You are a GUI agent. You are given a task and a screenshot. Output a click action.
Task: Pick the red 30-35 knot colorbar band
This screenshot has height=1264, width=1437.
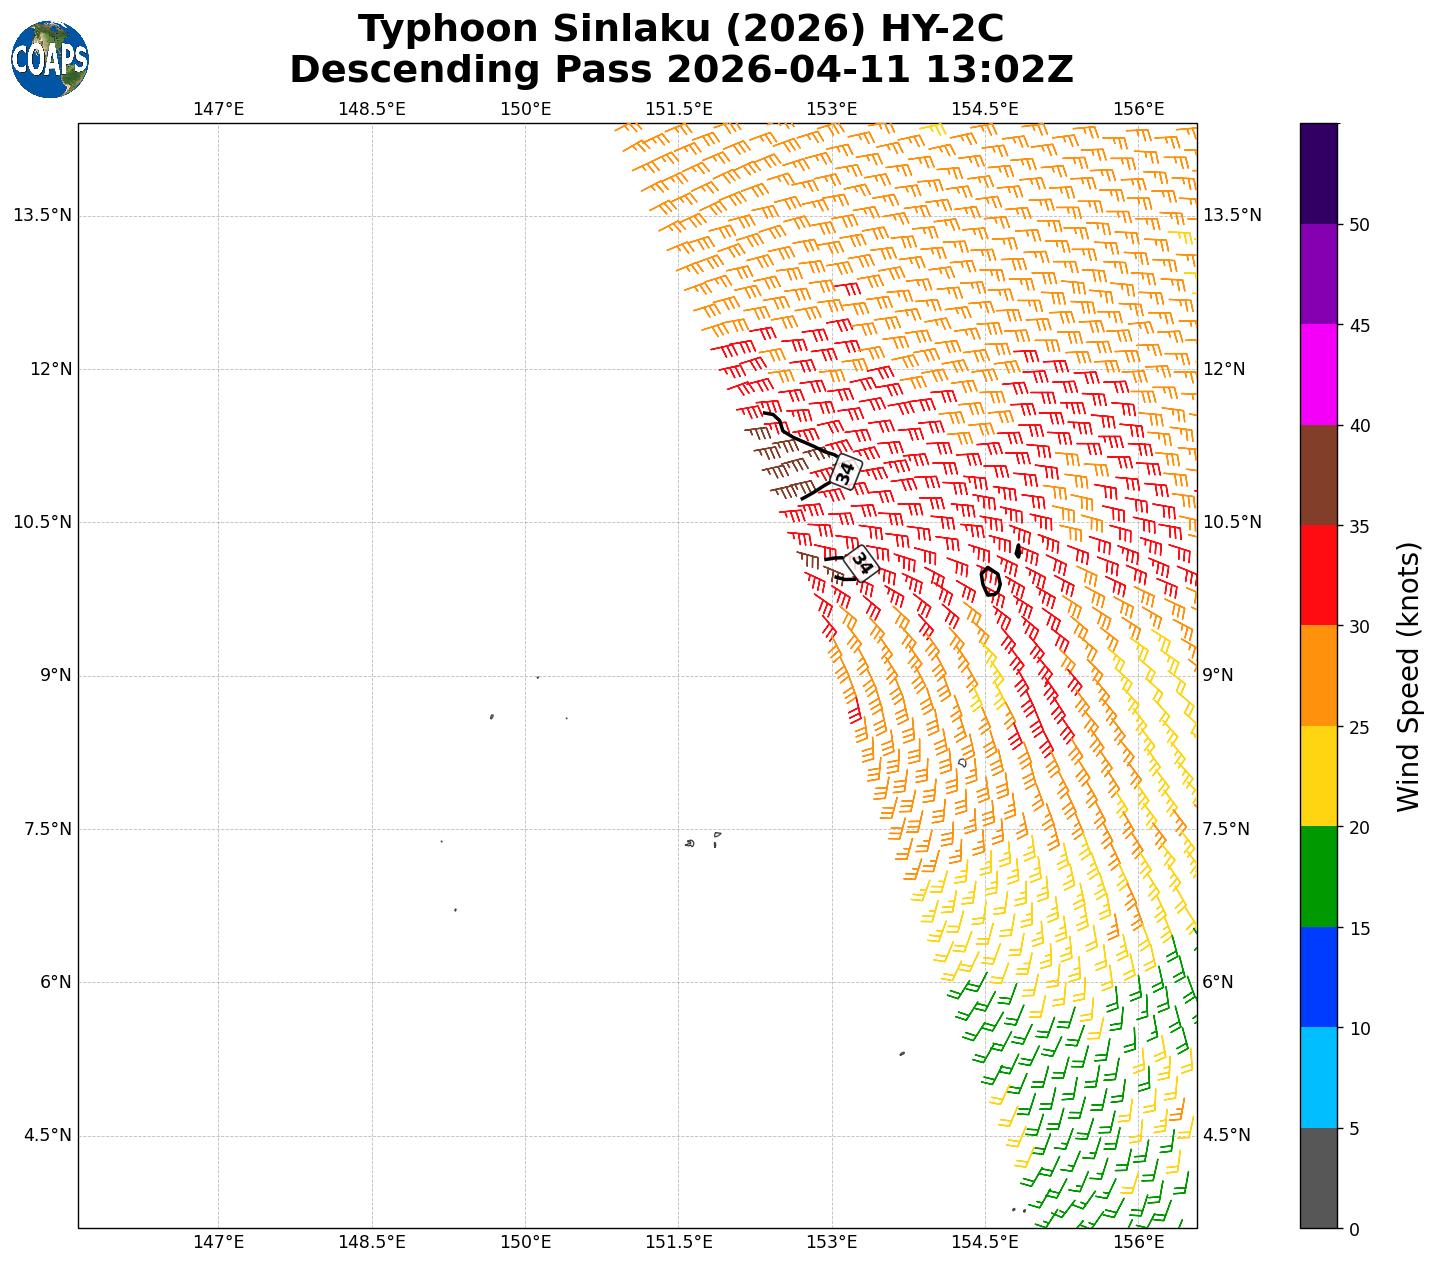(1318, 576)
